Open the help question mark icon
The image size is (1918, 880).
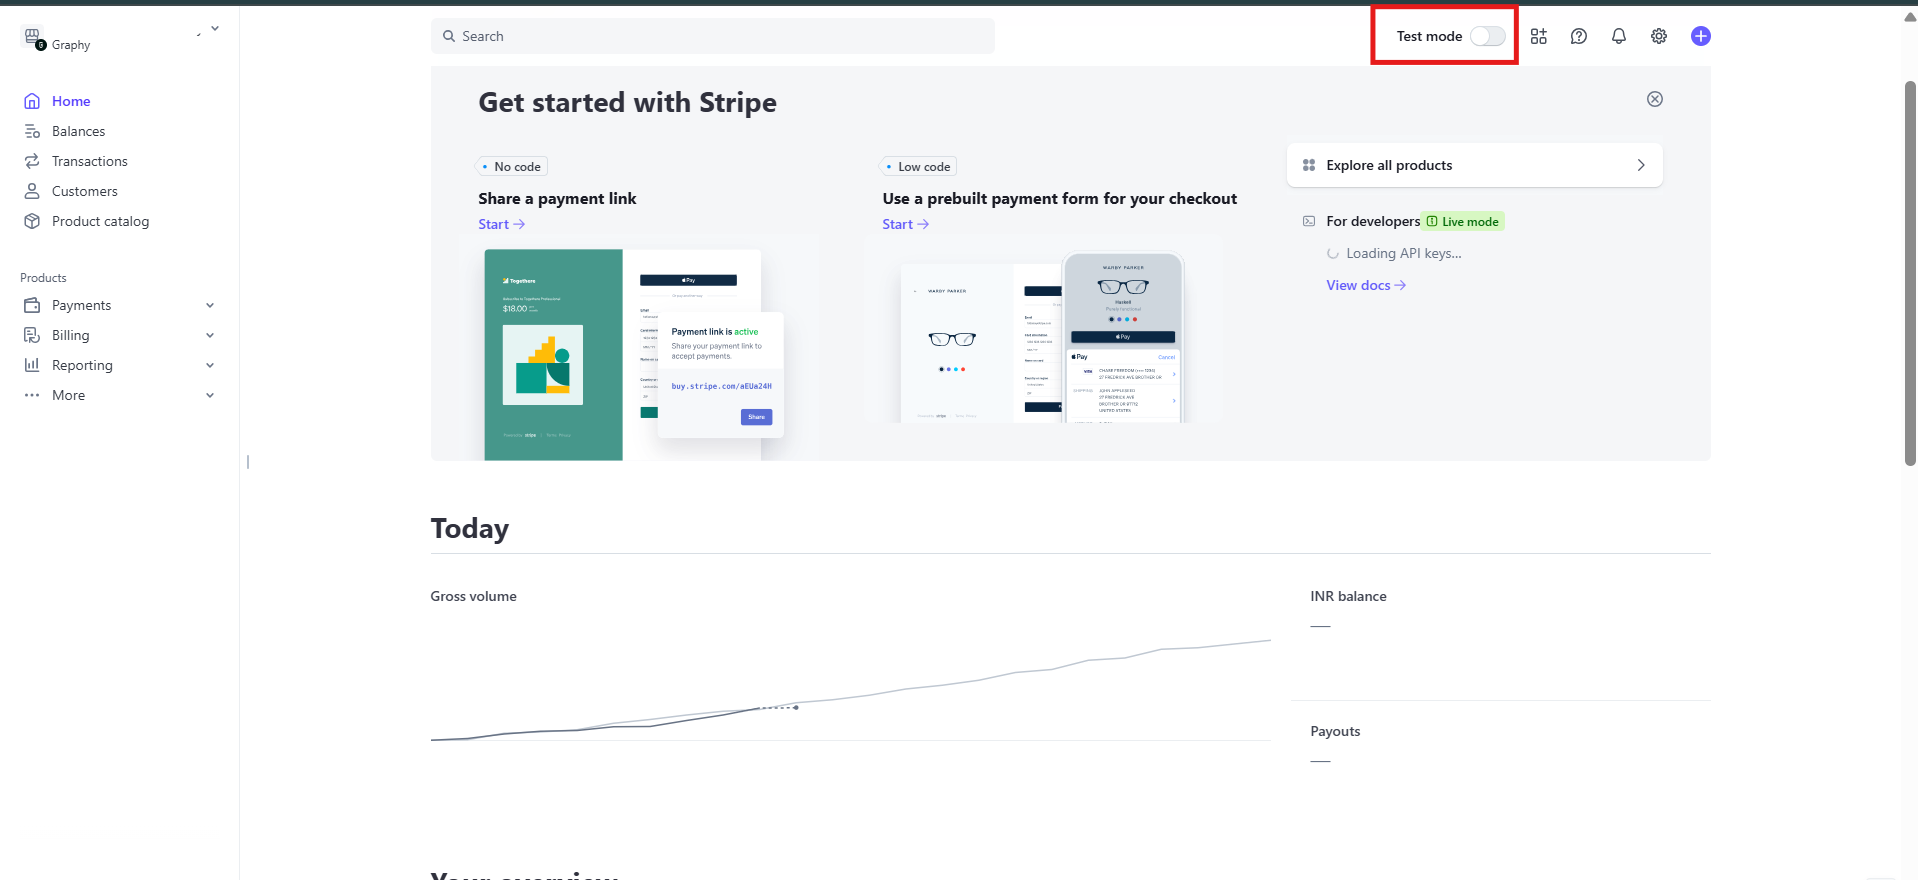pyautogui.click(x=1578, y=36)
